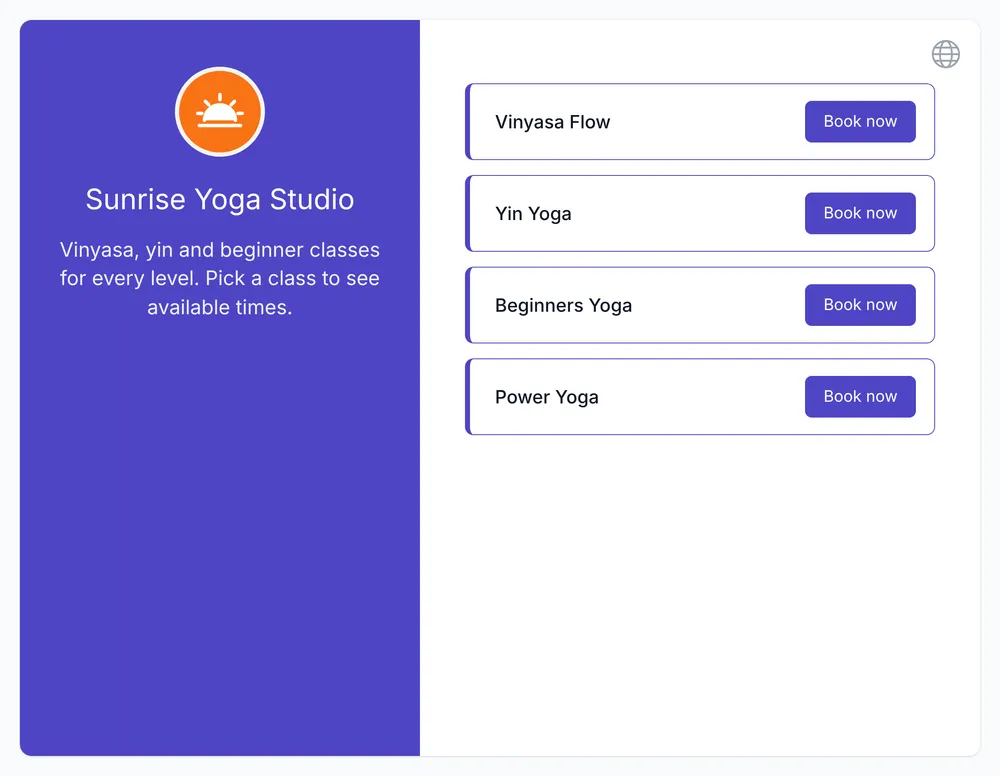The height and width of the screenshot is (776, 1000).
Task: Select the 'Beginners Yoga' class name
Action: click(563, 305)
